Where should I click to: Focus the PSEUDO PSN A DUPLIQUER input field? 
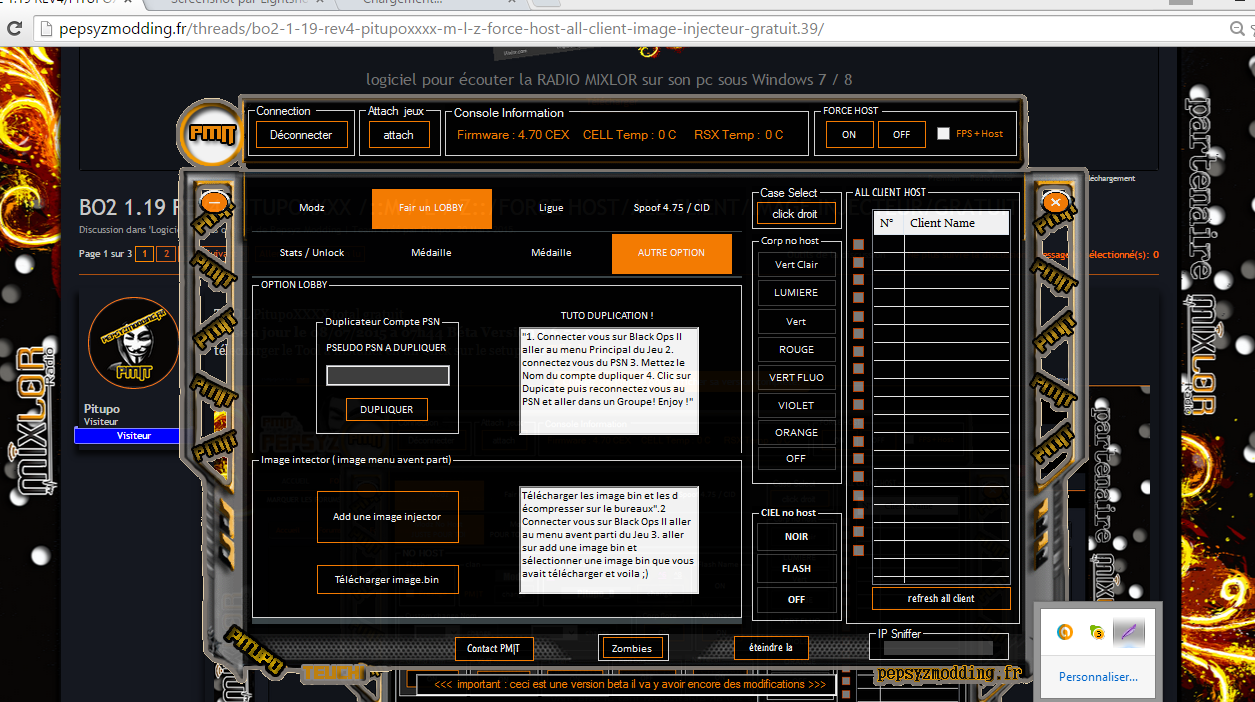click(x=388, y=376)
